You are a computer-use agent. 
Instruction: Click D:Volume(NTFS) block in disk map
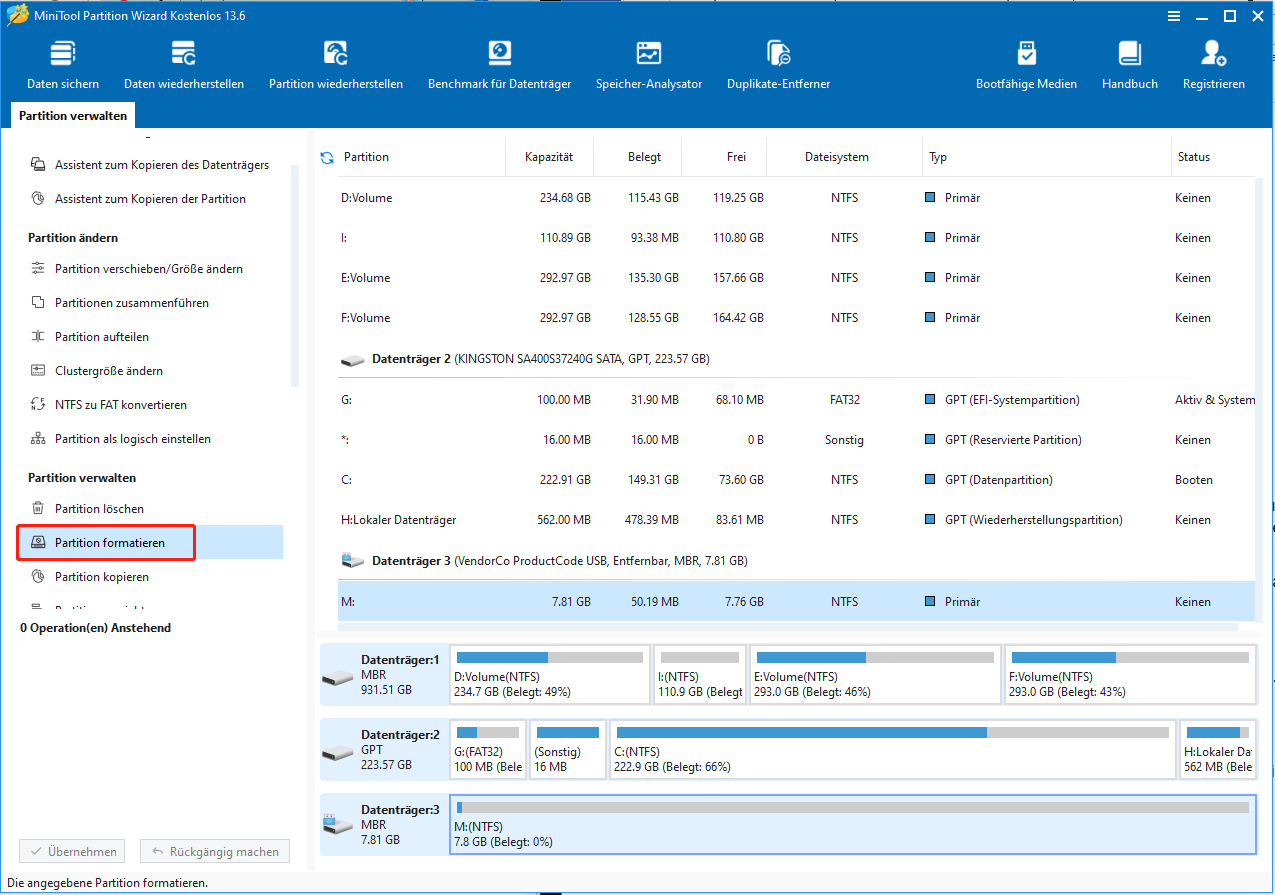click(549, 675)
